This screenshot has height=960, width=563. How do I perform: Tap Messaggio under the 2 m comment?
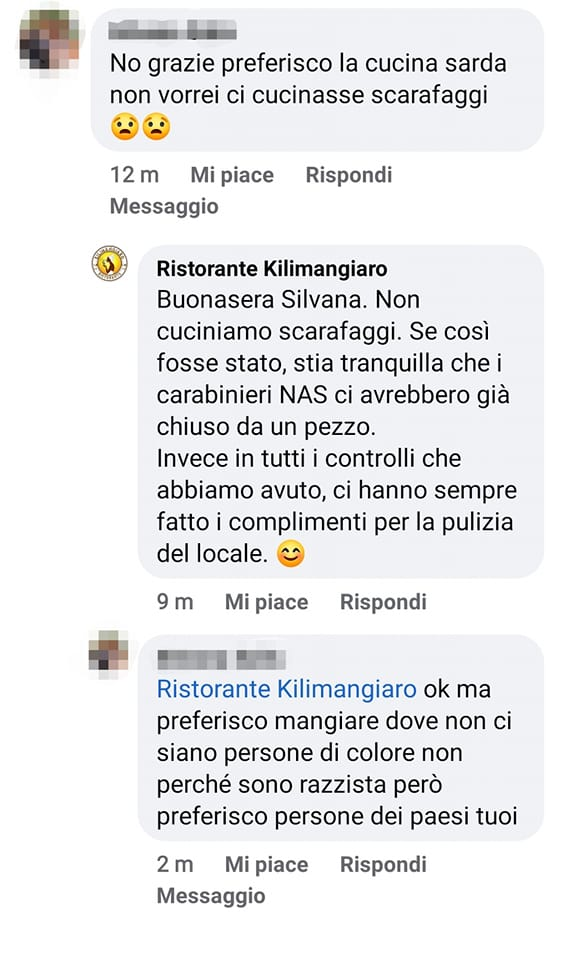coord(211,896)
